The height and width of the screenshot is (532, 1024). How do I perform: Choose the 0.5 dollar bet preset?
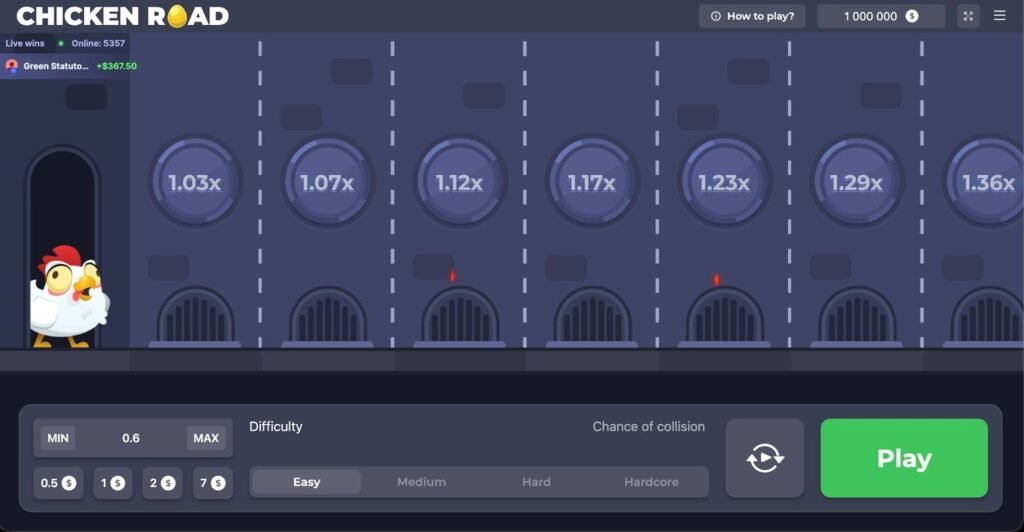click(58, 483)
